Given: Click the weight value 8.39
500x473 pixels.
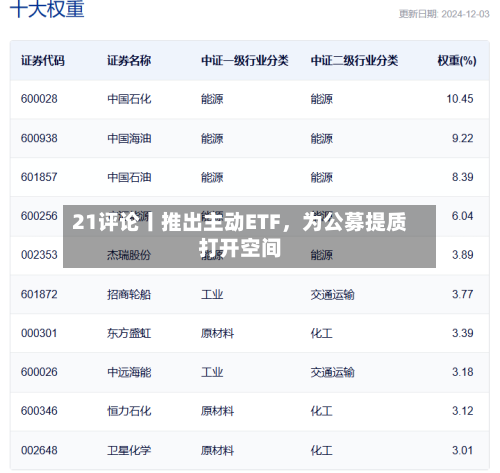Looking at the screenshot, I should [x=462, y=177].
